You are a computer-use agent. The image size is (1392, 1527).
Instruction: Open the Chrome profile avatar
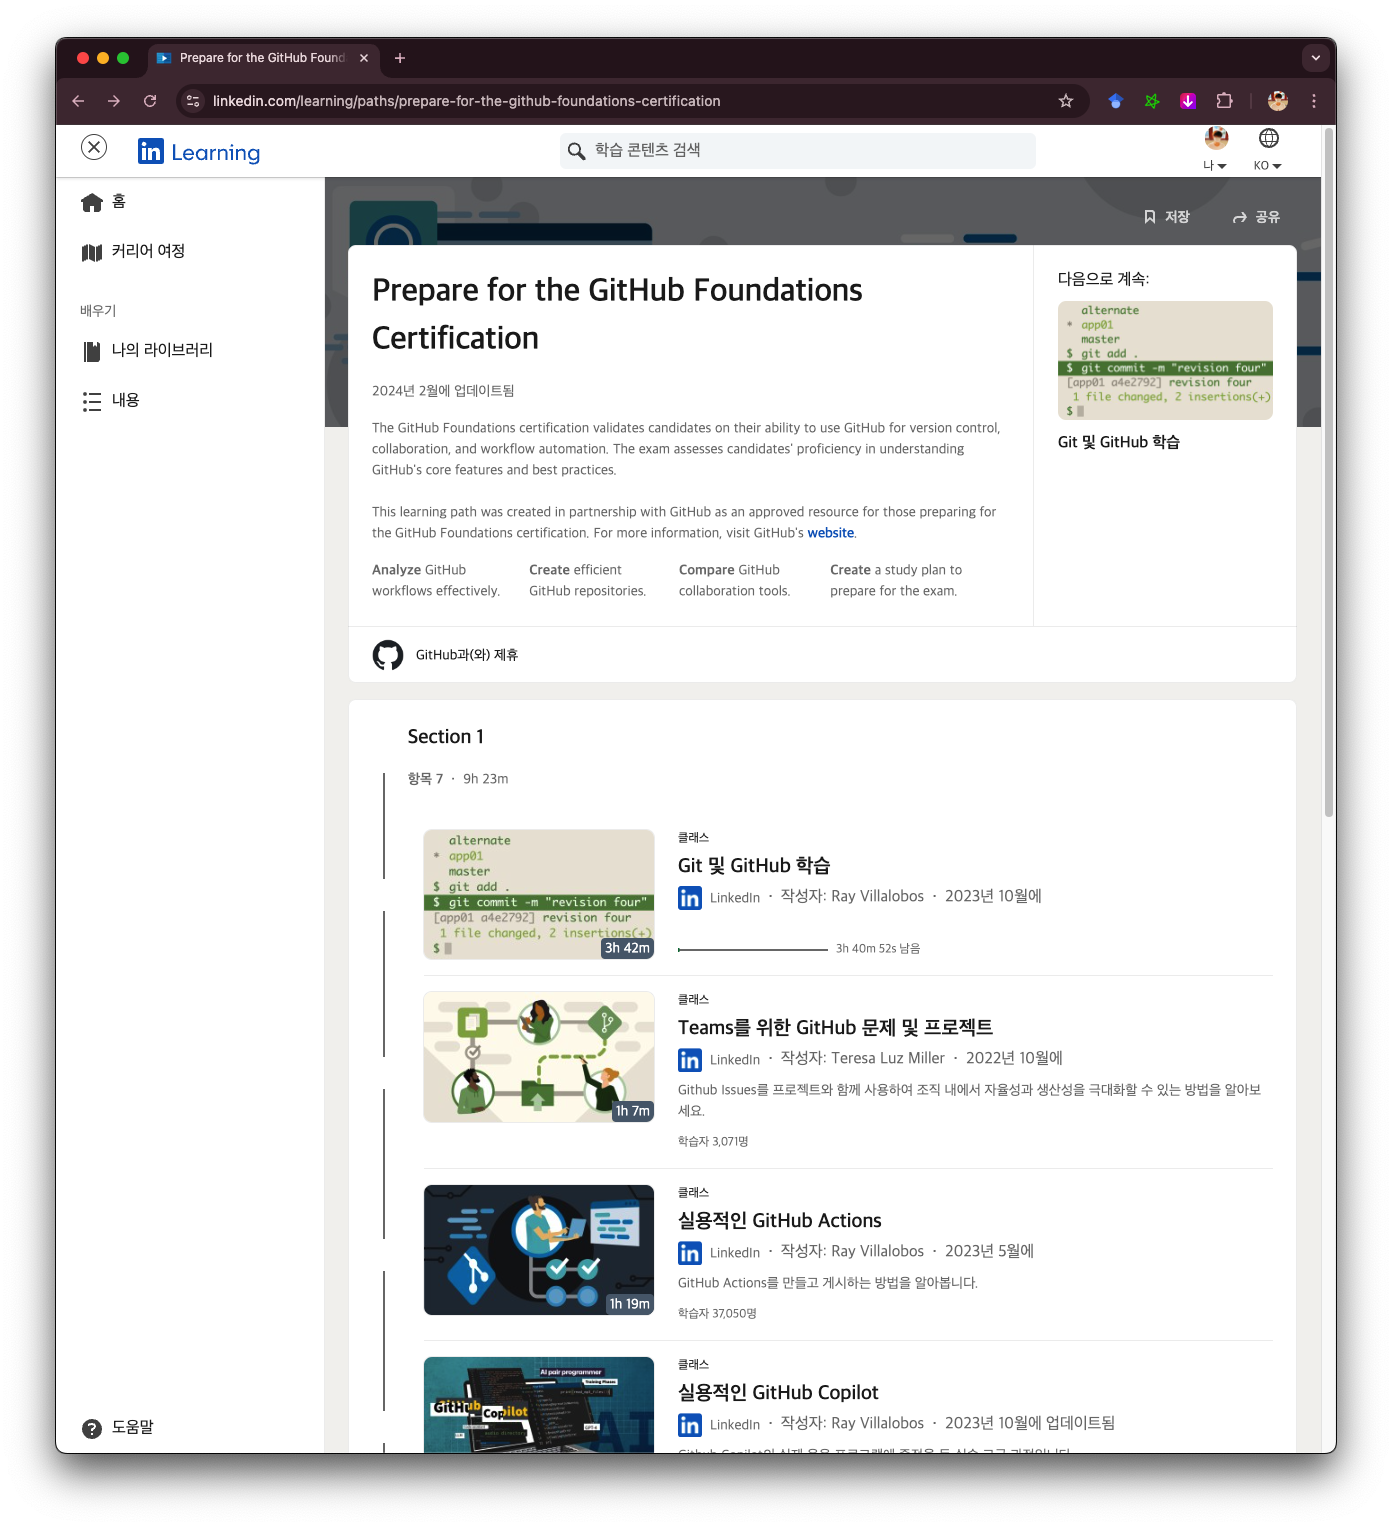[1277, 101]
